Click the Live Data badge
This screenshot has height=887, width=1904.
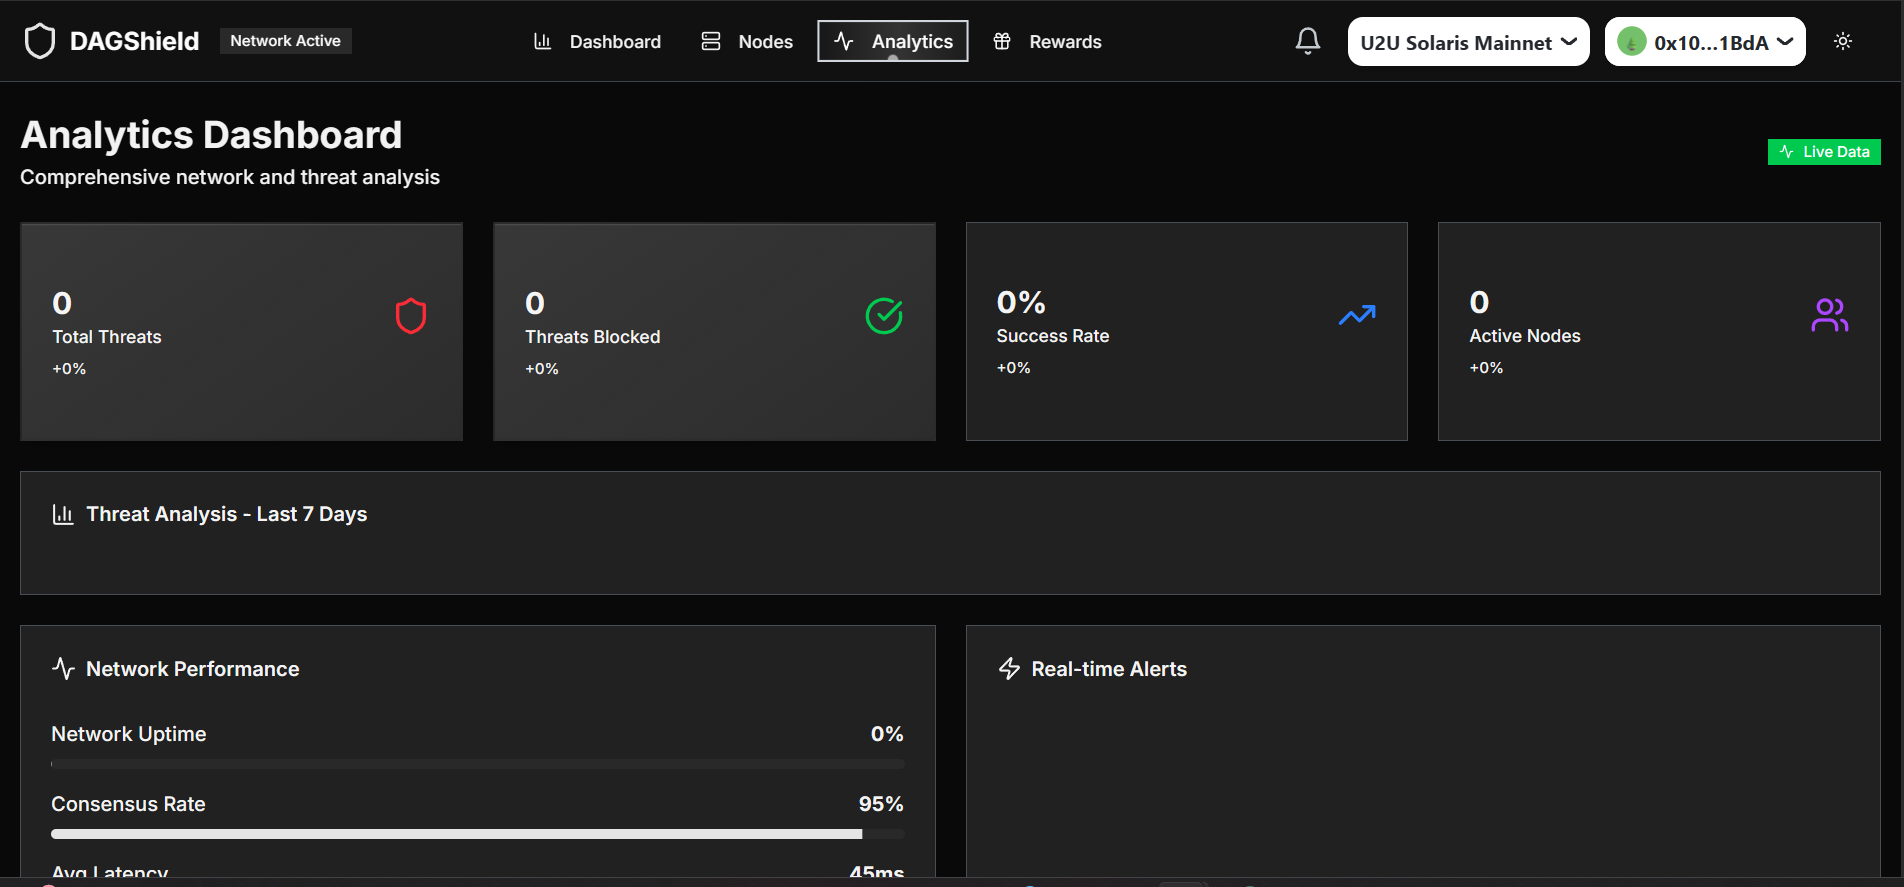pyautogui.click(x=1824, y=152)
